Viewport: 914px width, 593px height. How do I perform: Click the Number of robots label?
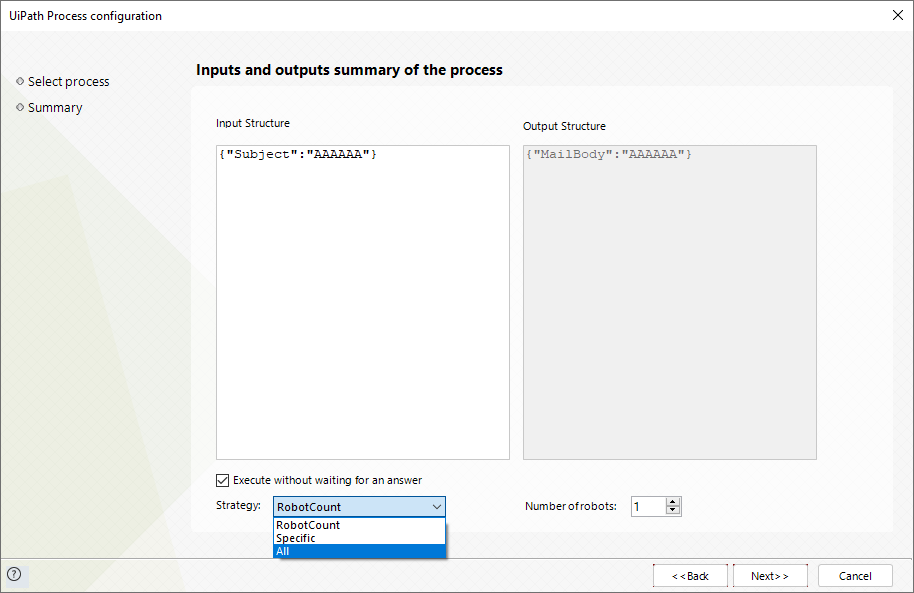(x=571, y=506)
